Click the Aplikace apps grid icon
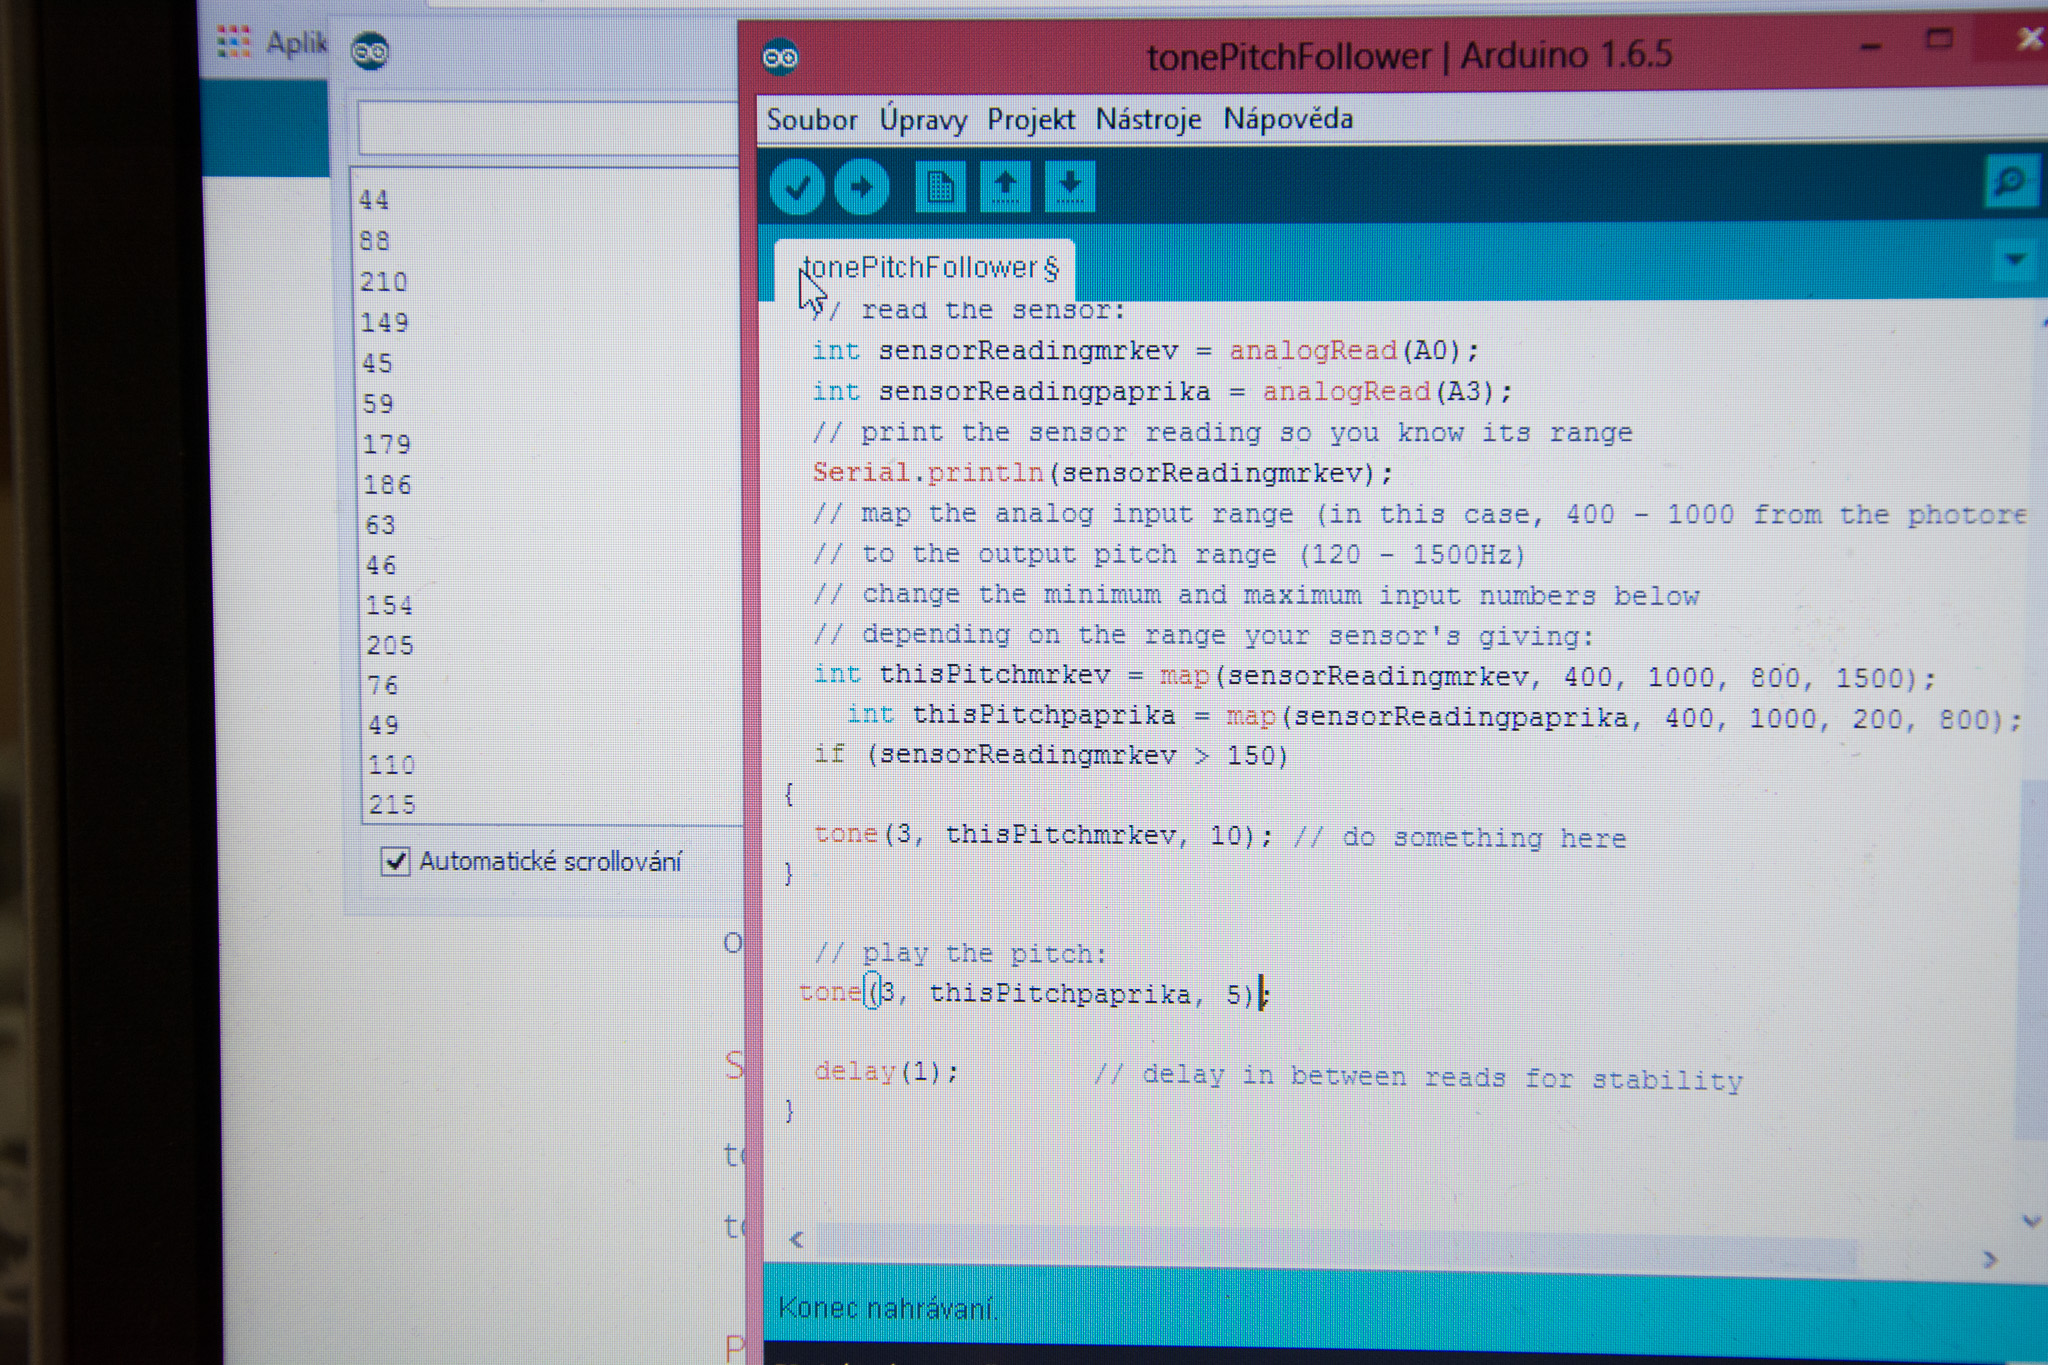Screen dimensions: 2048x1365 click(234, 42)
